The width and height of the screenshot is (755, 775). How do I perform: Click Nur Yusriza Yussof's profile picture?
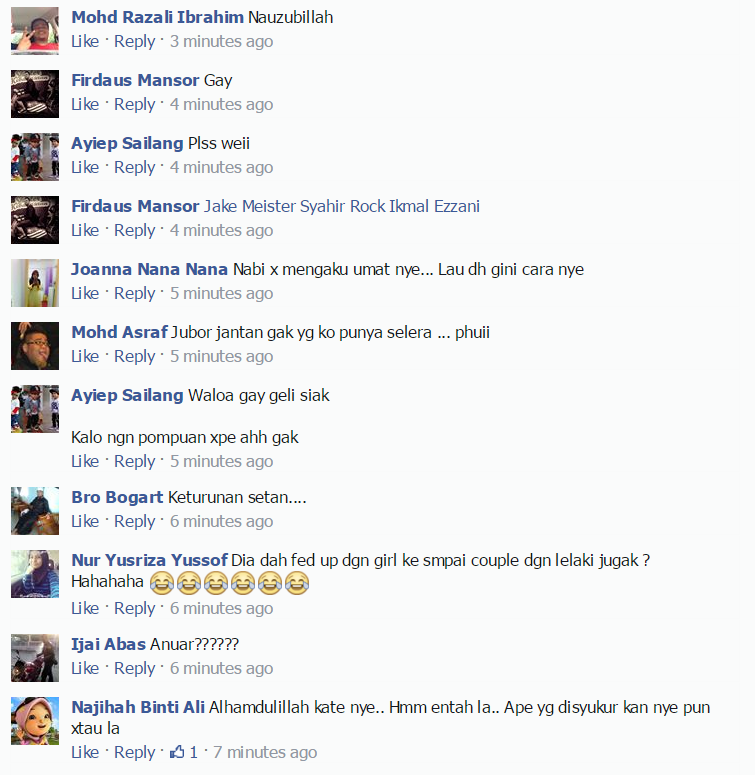[x=35, y=574]
